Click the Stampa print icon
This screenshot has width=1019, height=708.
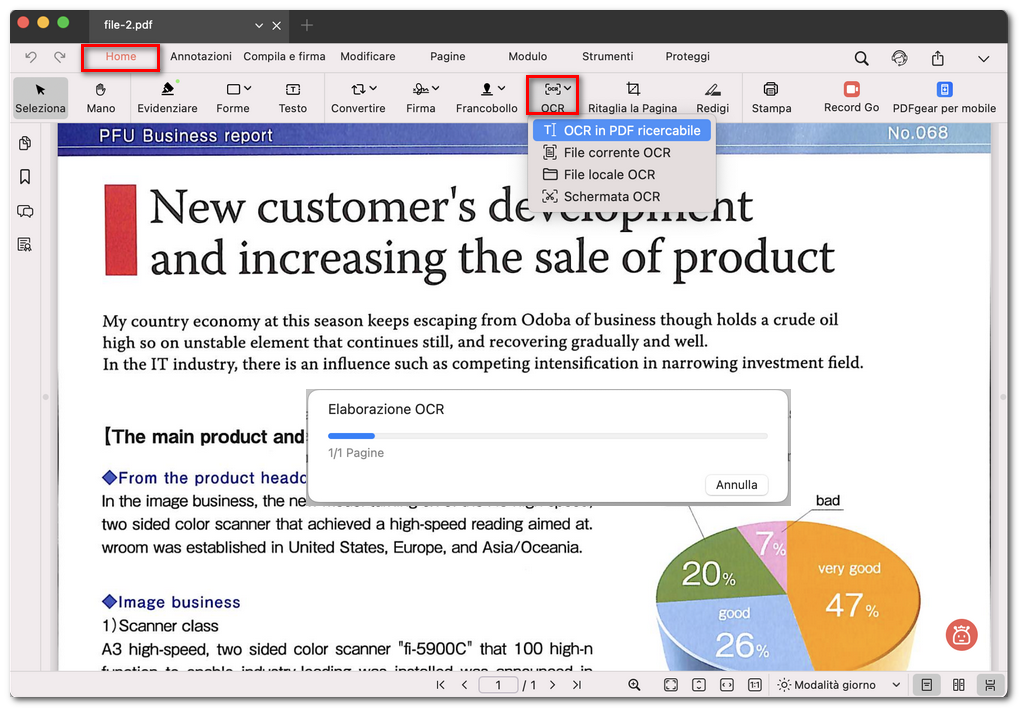point(771,97)
